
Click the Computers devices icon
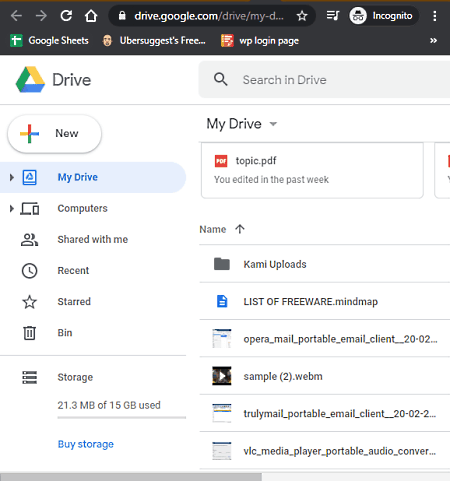[x=30, y=209]
